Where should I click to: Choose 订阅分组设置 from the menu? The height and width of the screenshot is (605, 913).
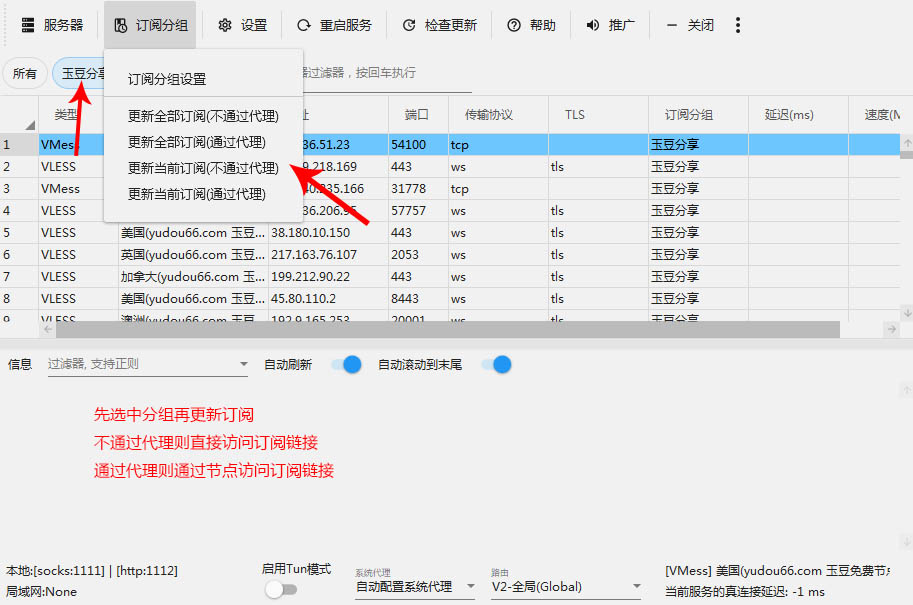(181, 79)
